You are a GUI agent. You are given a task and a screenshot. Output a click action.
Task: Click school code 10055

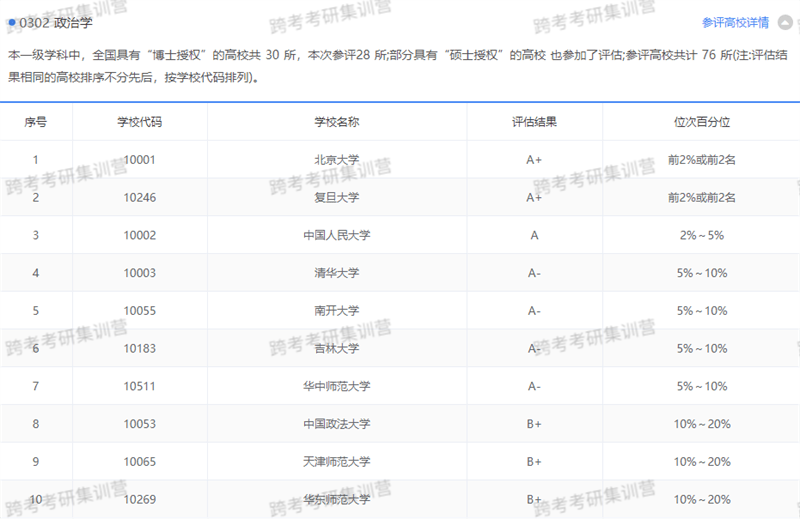coord(140,311)
